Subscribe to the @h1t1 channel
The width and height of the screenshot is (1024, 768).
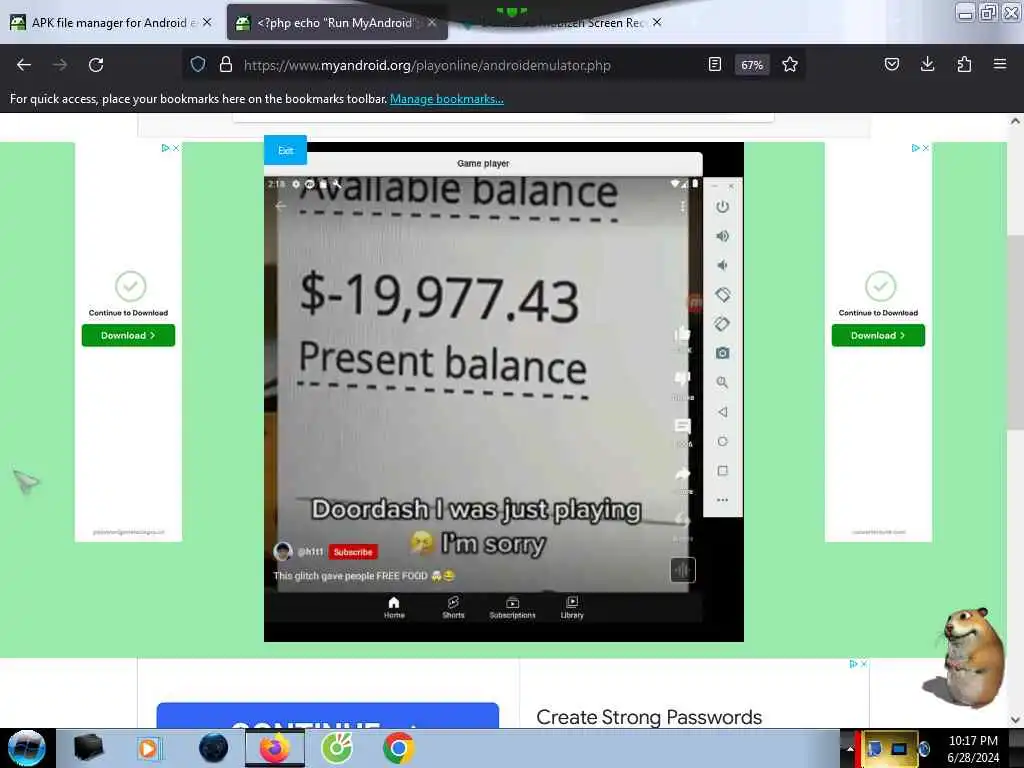353,552
